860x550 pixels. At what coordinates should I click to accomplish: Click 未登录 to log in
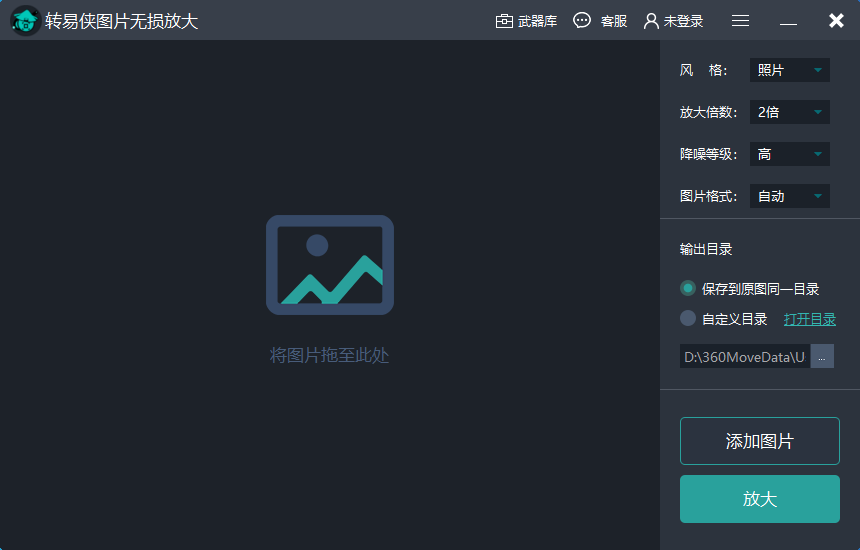[674, 21]
